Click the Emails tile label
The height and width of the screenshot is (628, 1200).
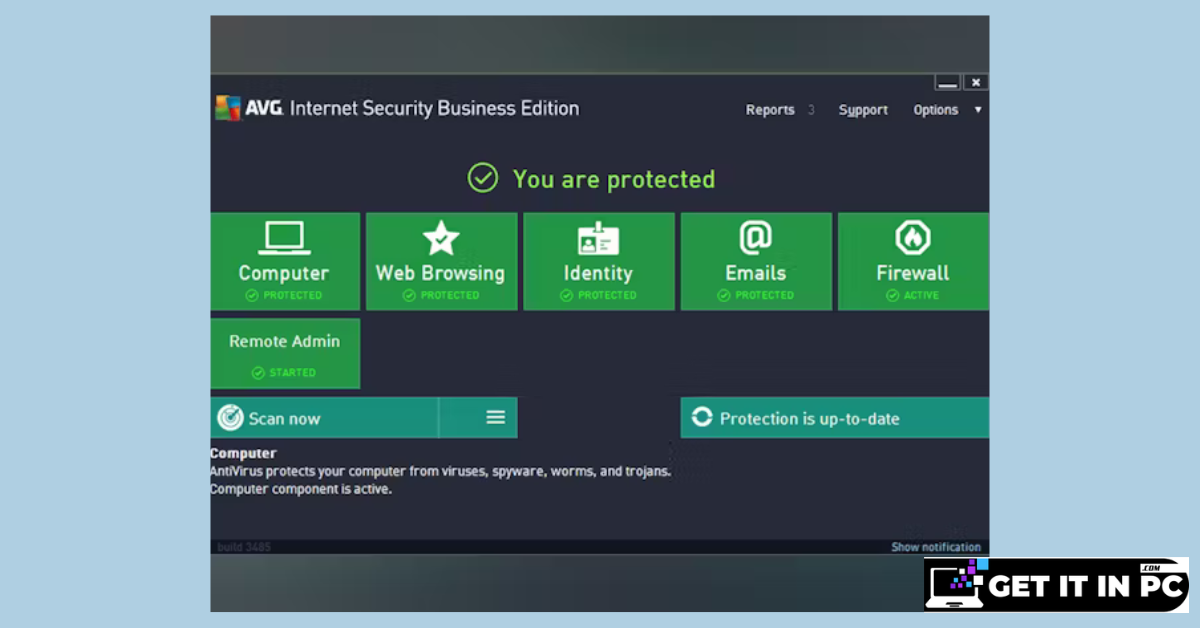tap(755, 273)
